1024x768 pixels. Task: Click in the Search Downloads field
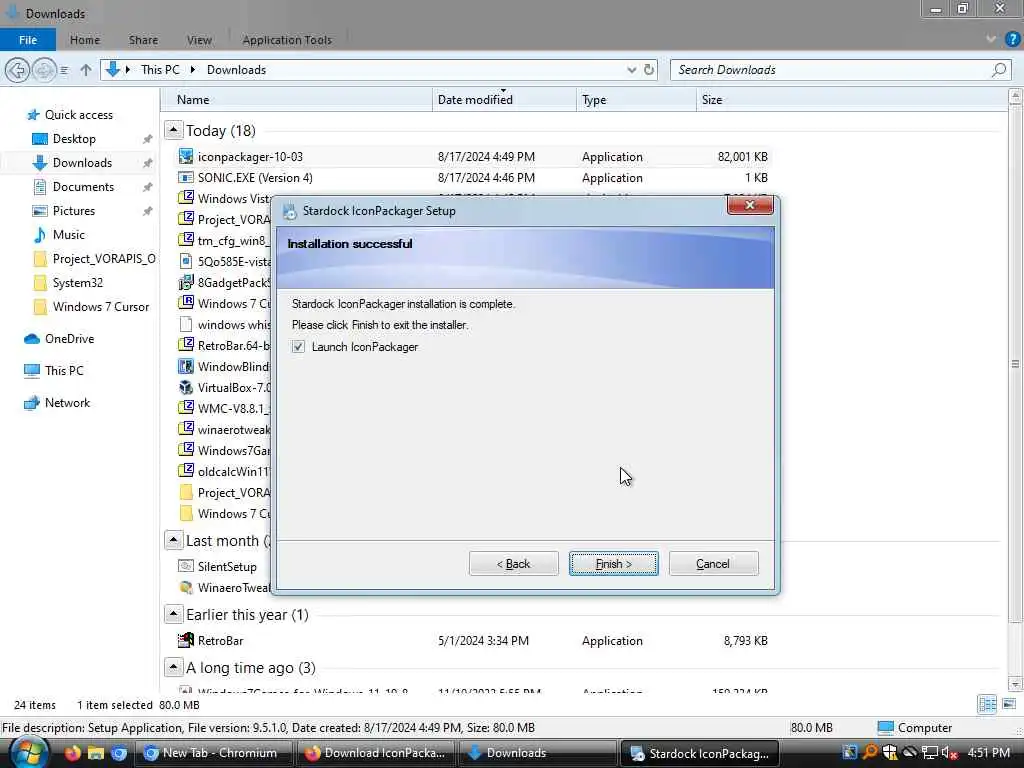coord(840,70)
